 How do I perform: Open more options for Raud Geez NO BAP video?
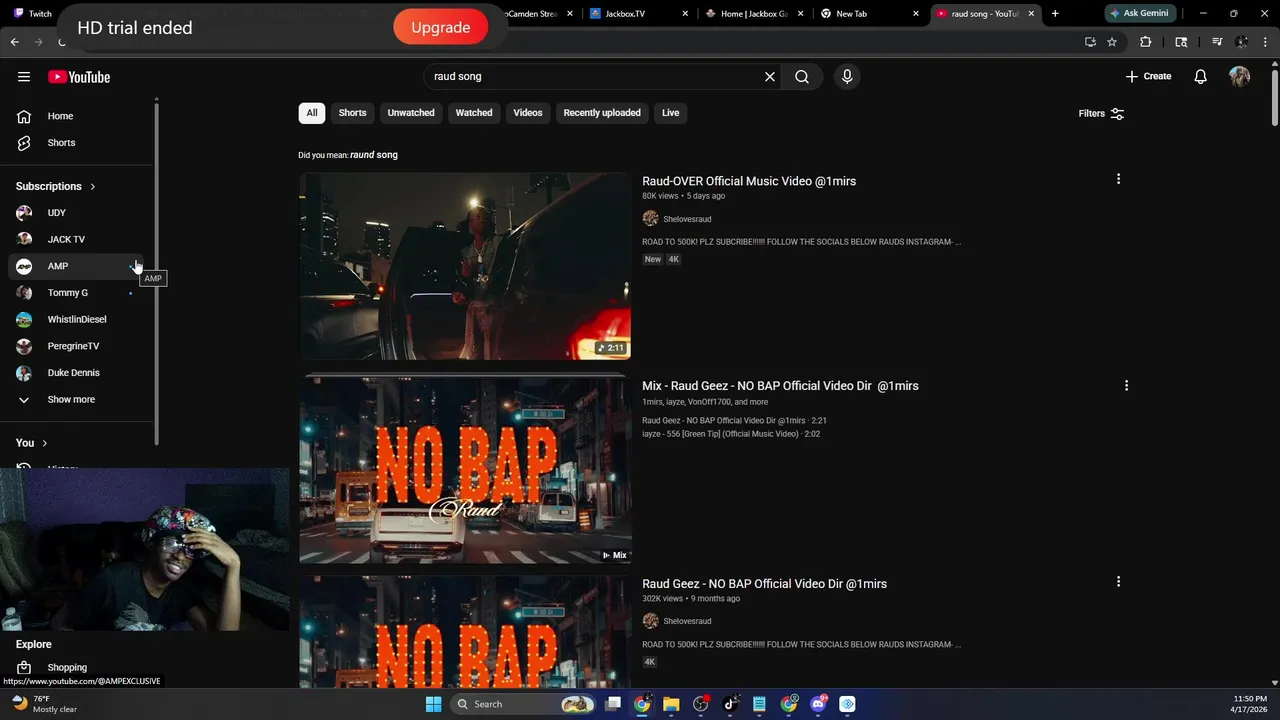1118,581
